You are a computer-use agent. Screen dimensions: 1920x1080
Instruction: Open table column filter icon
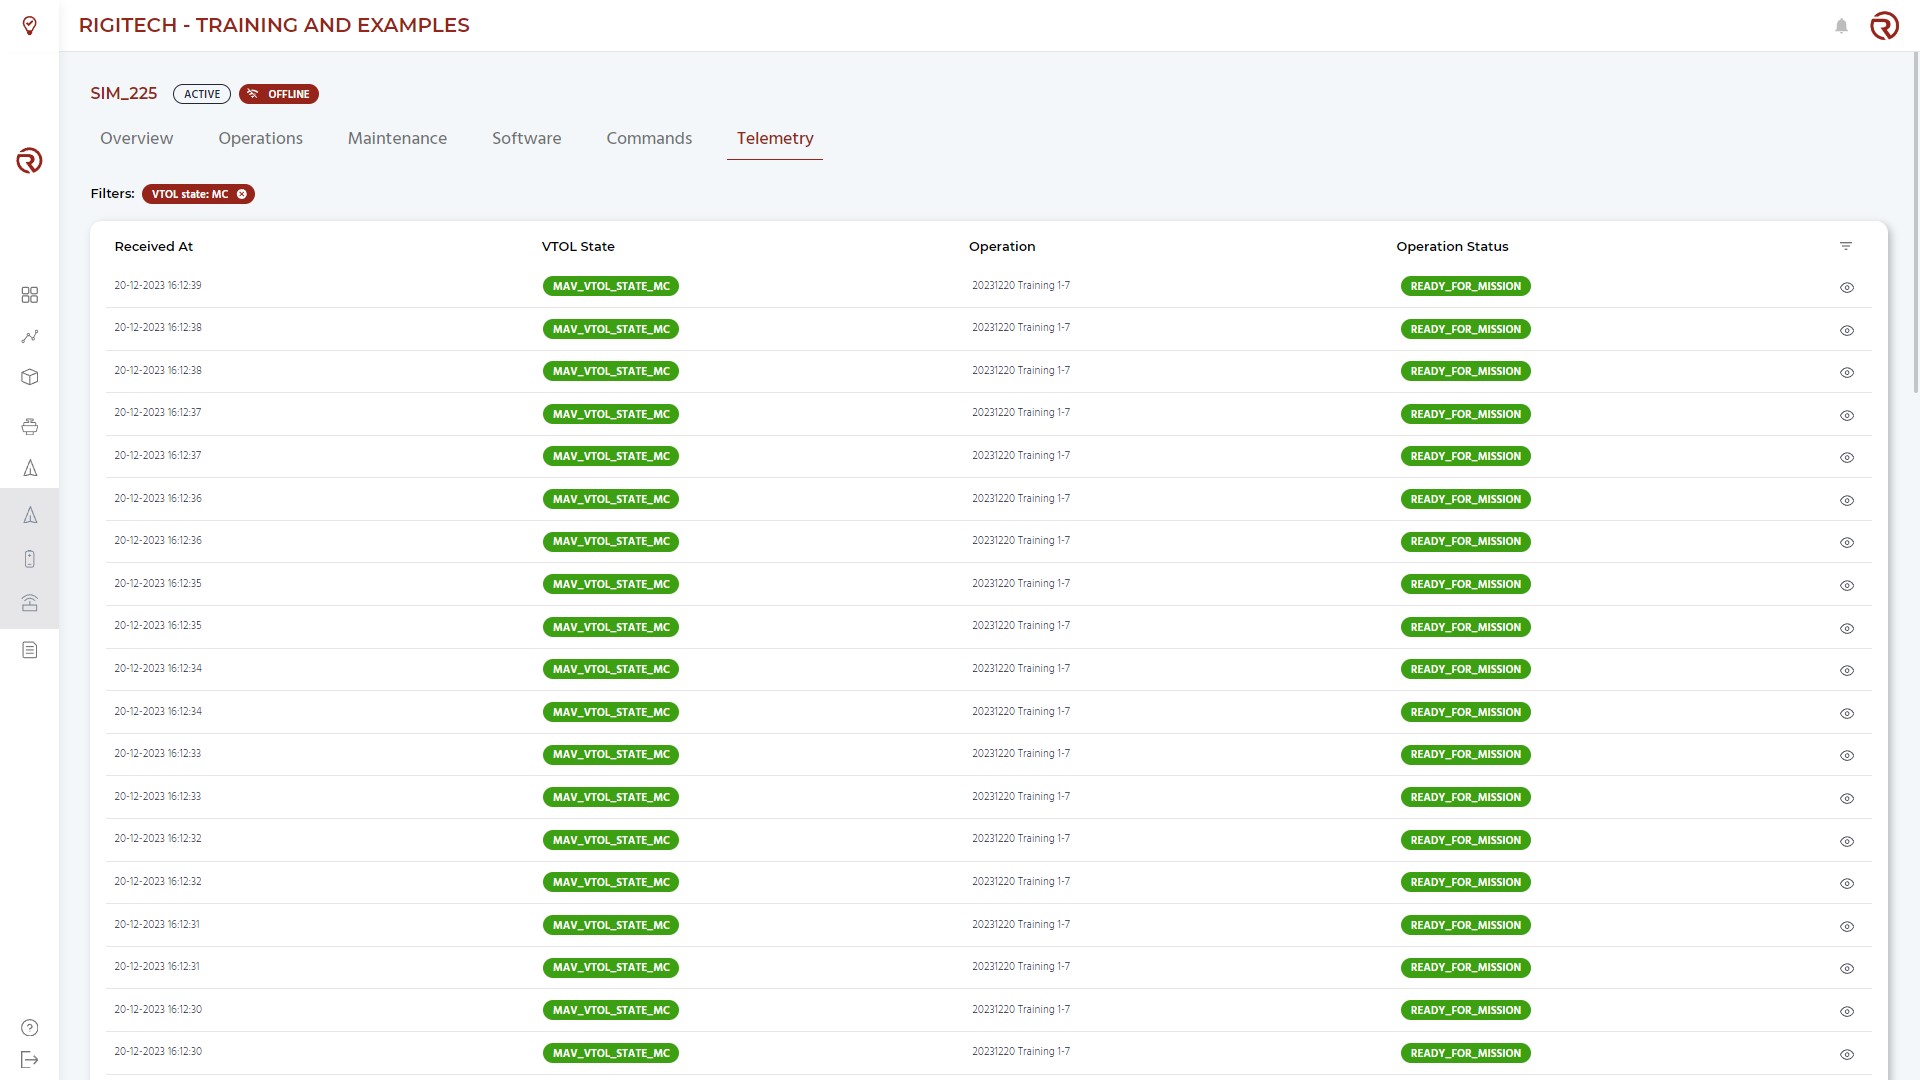[x=1846, y=246]
